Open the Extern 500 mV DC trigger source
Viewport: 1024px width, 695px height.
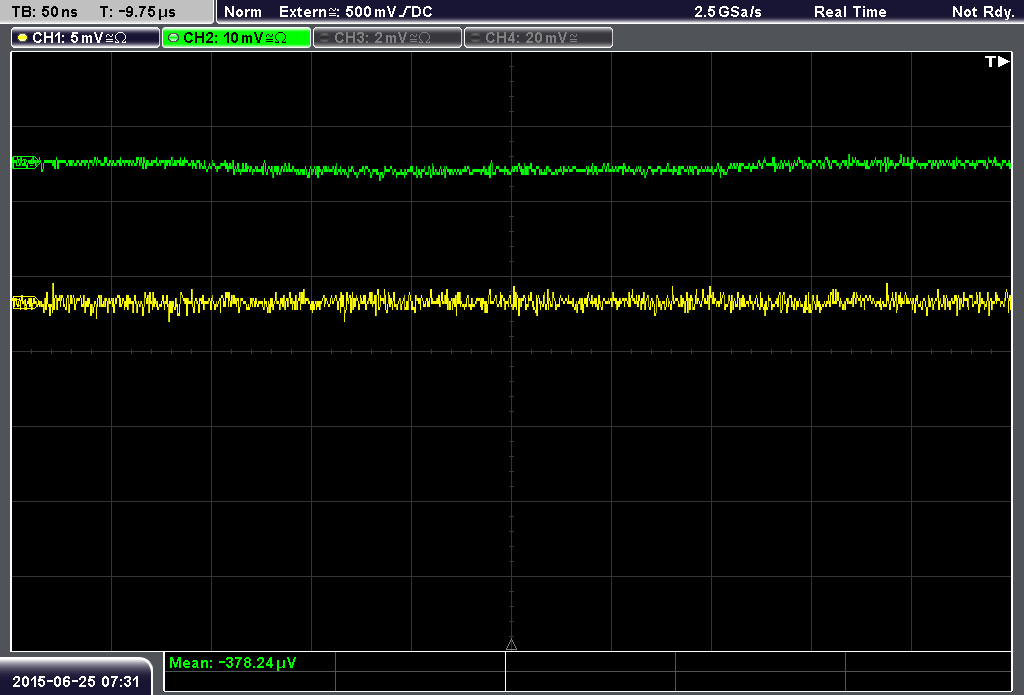tap(356, 12)
